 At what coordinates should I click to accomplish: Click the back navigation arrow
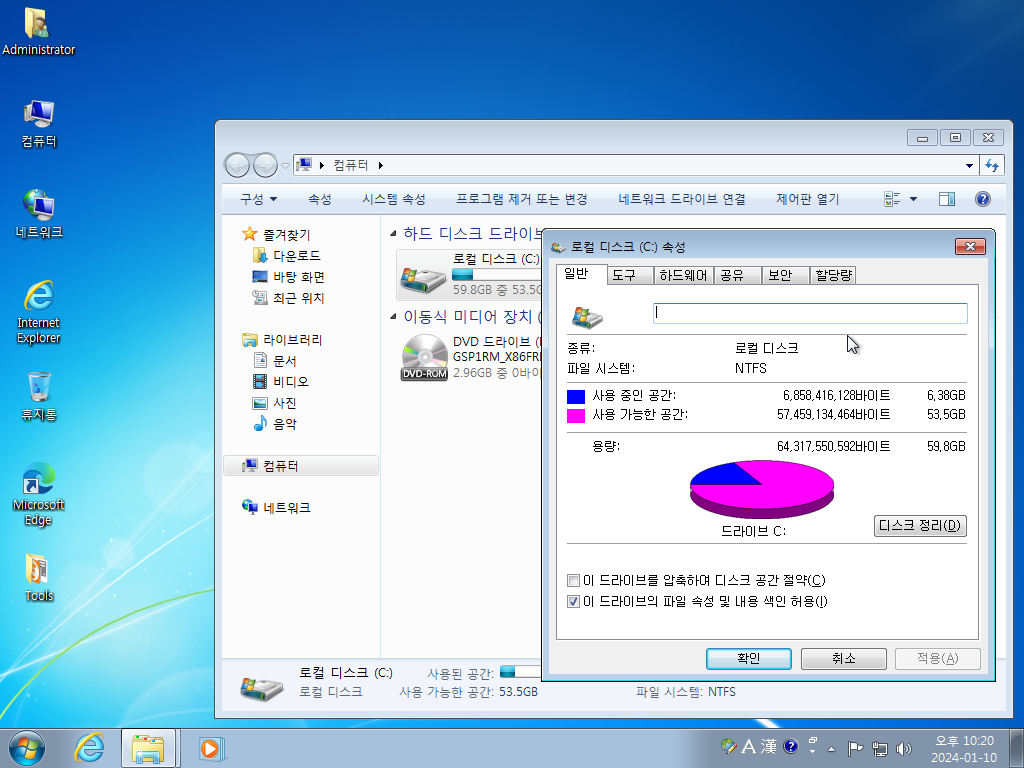(237, 165)
